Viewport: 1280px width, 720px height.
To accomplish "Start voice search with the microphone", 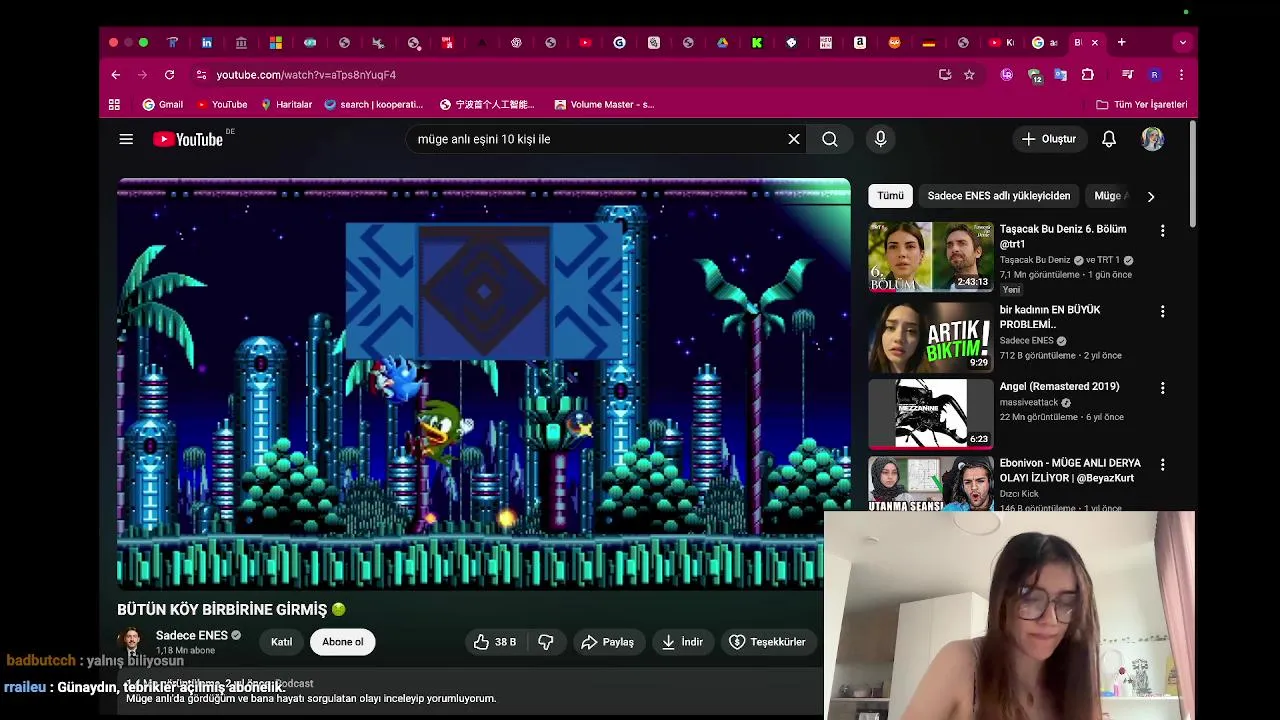I will tap(881, 139).
